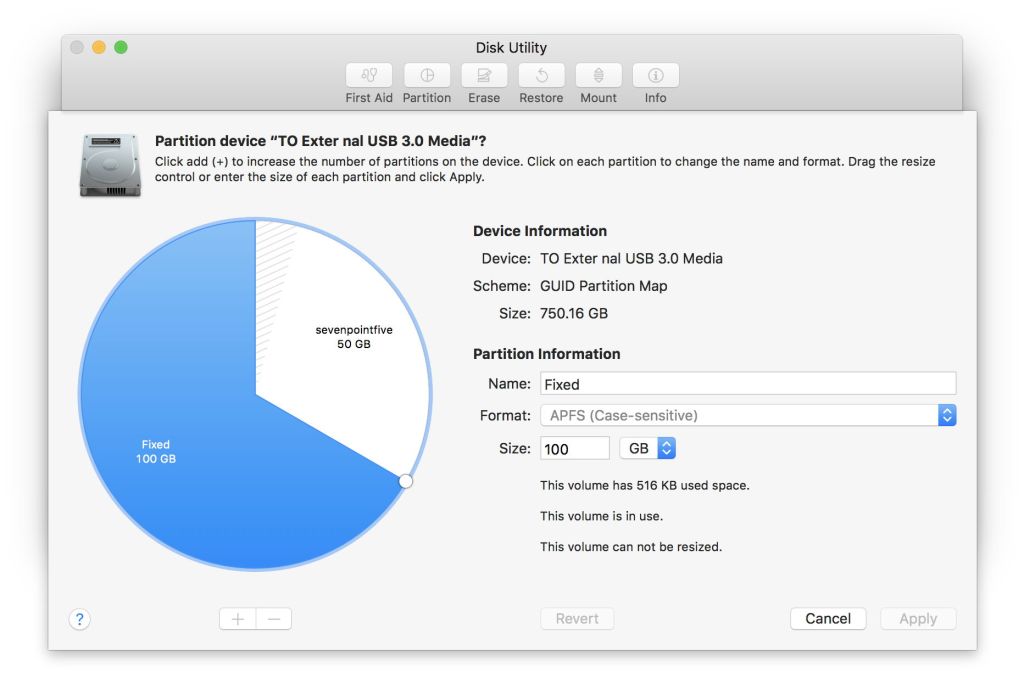Remove partition with the minus button

(274, 619)
